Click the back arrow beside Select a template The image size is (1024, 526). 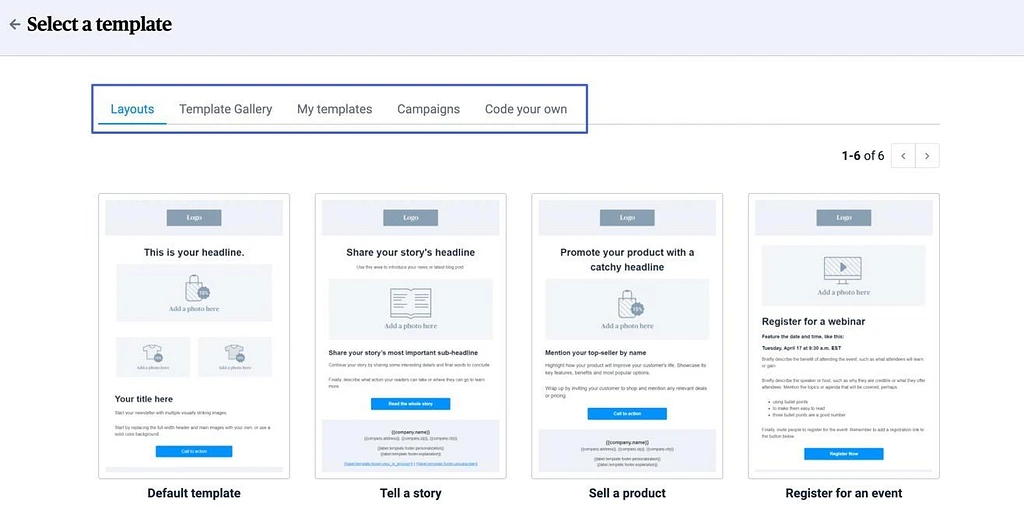click(x=14, y=25)
